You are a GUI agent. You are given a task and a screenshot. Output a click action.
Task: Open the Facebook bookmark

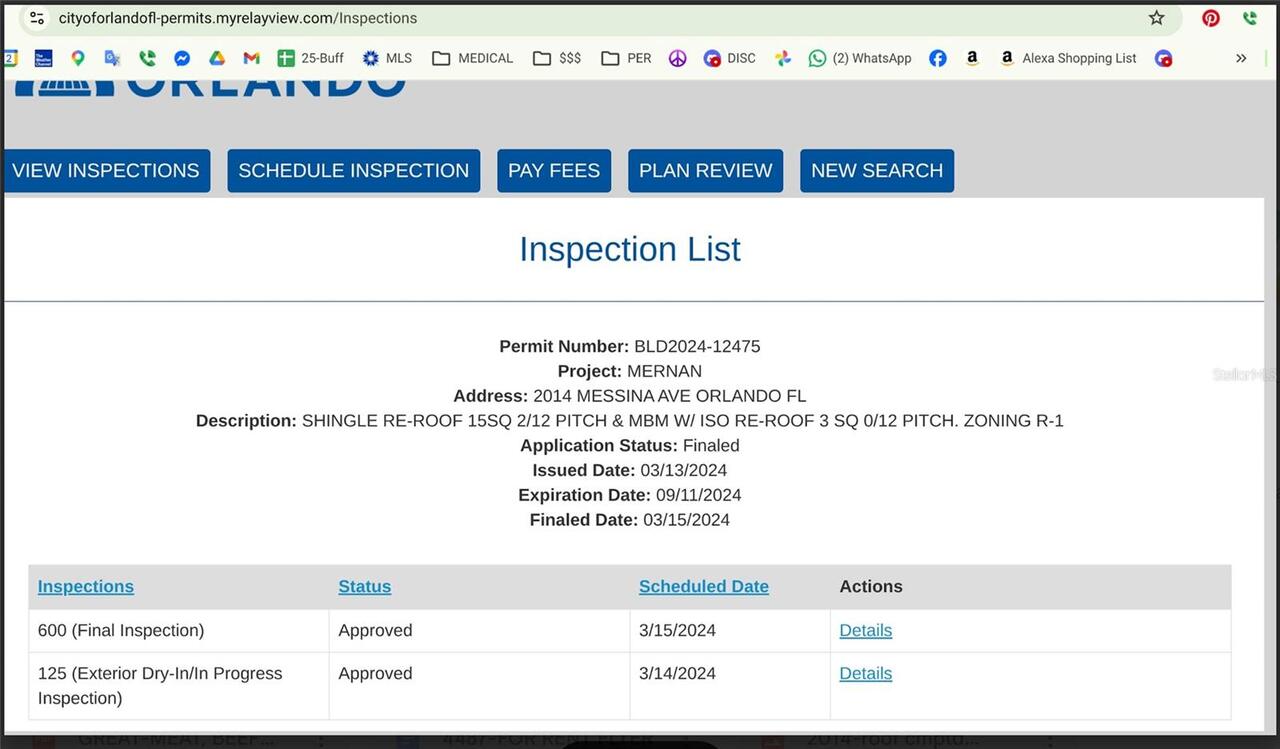point(938,58)
